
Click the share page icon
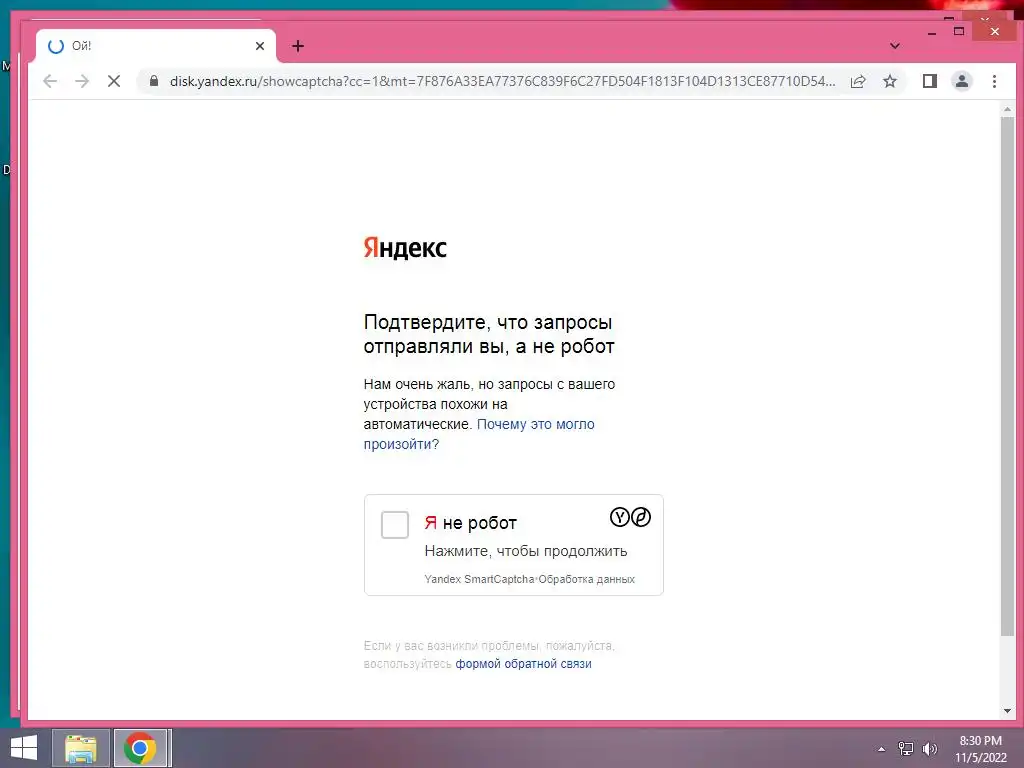click(858, 81)
